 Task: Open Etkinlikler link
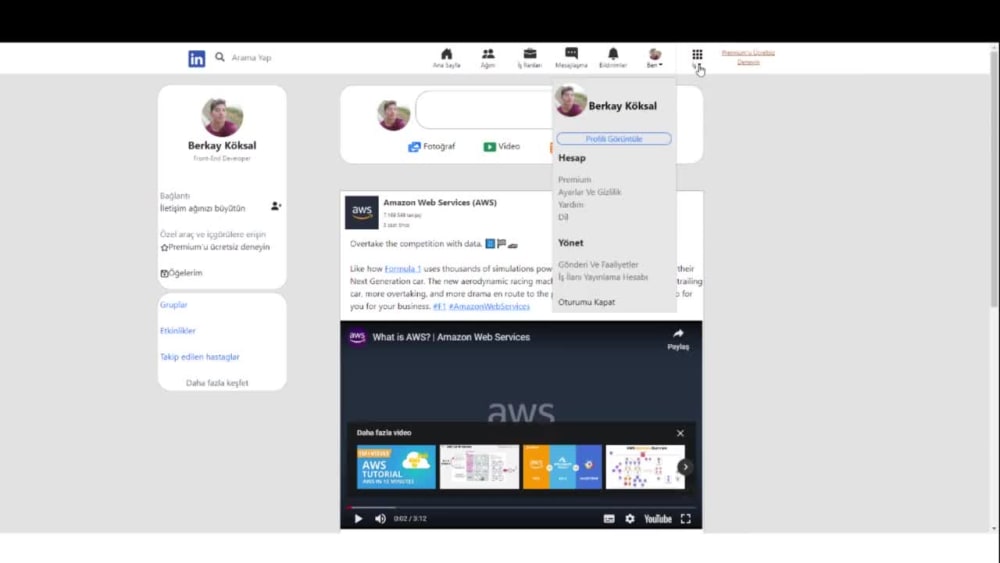[x=178, y=331]
